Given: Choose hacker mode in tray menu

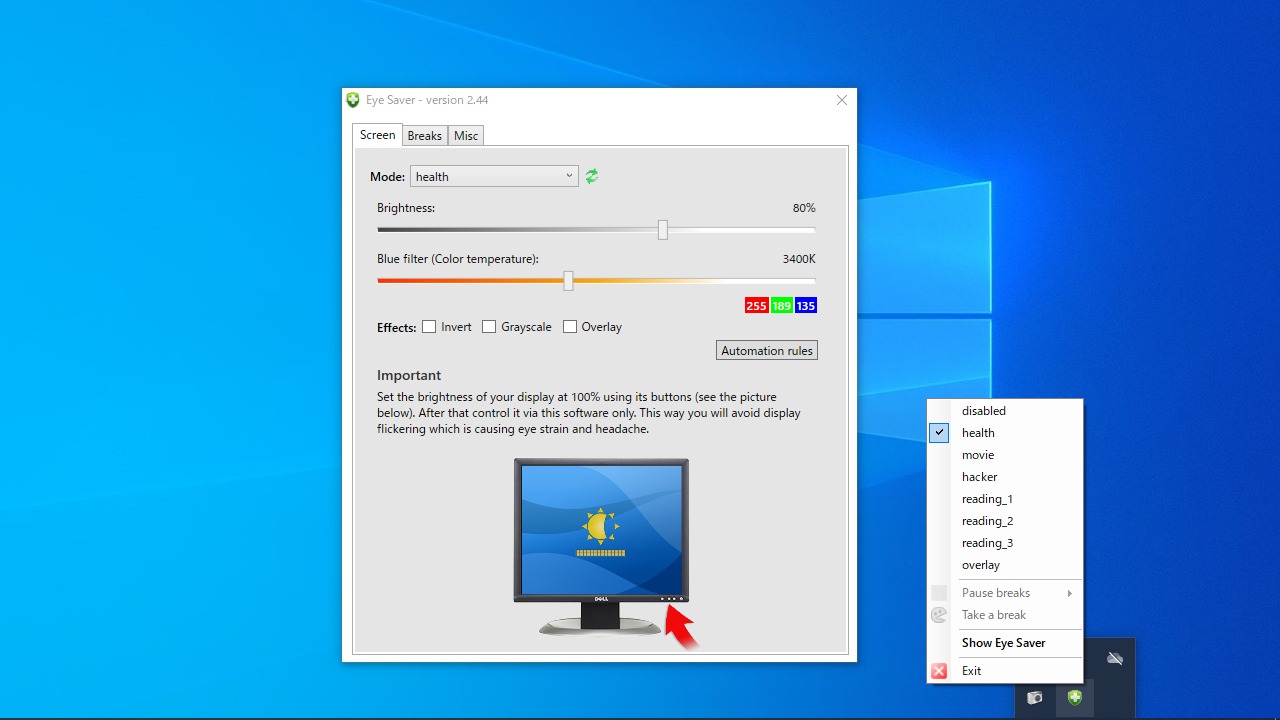Looking at the screenshot, I should click(1005, 477).
